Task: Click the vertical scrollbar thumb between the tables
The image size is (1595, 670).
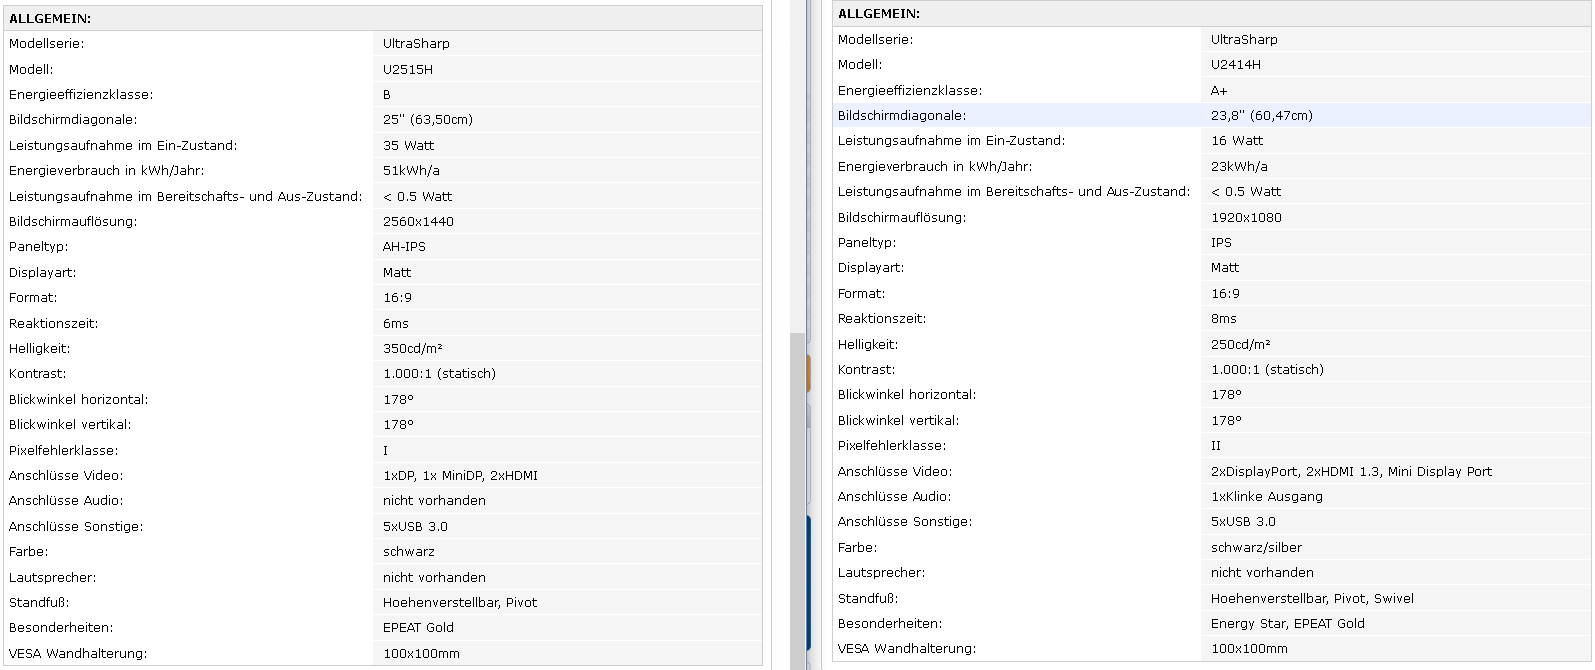Action: pyautogui.click(x=797, y=500)
